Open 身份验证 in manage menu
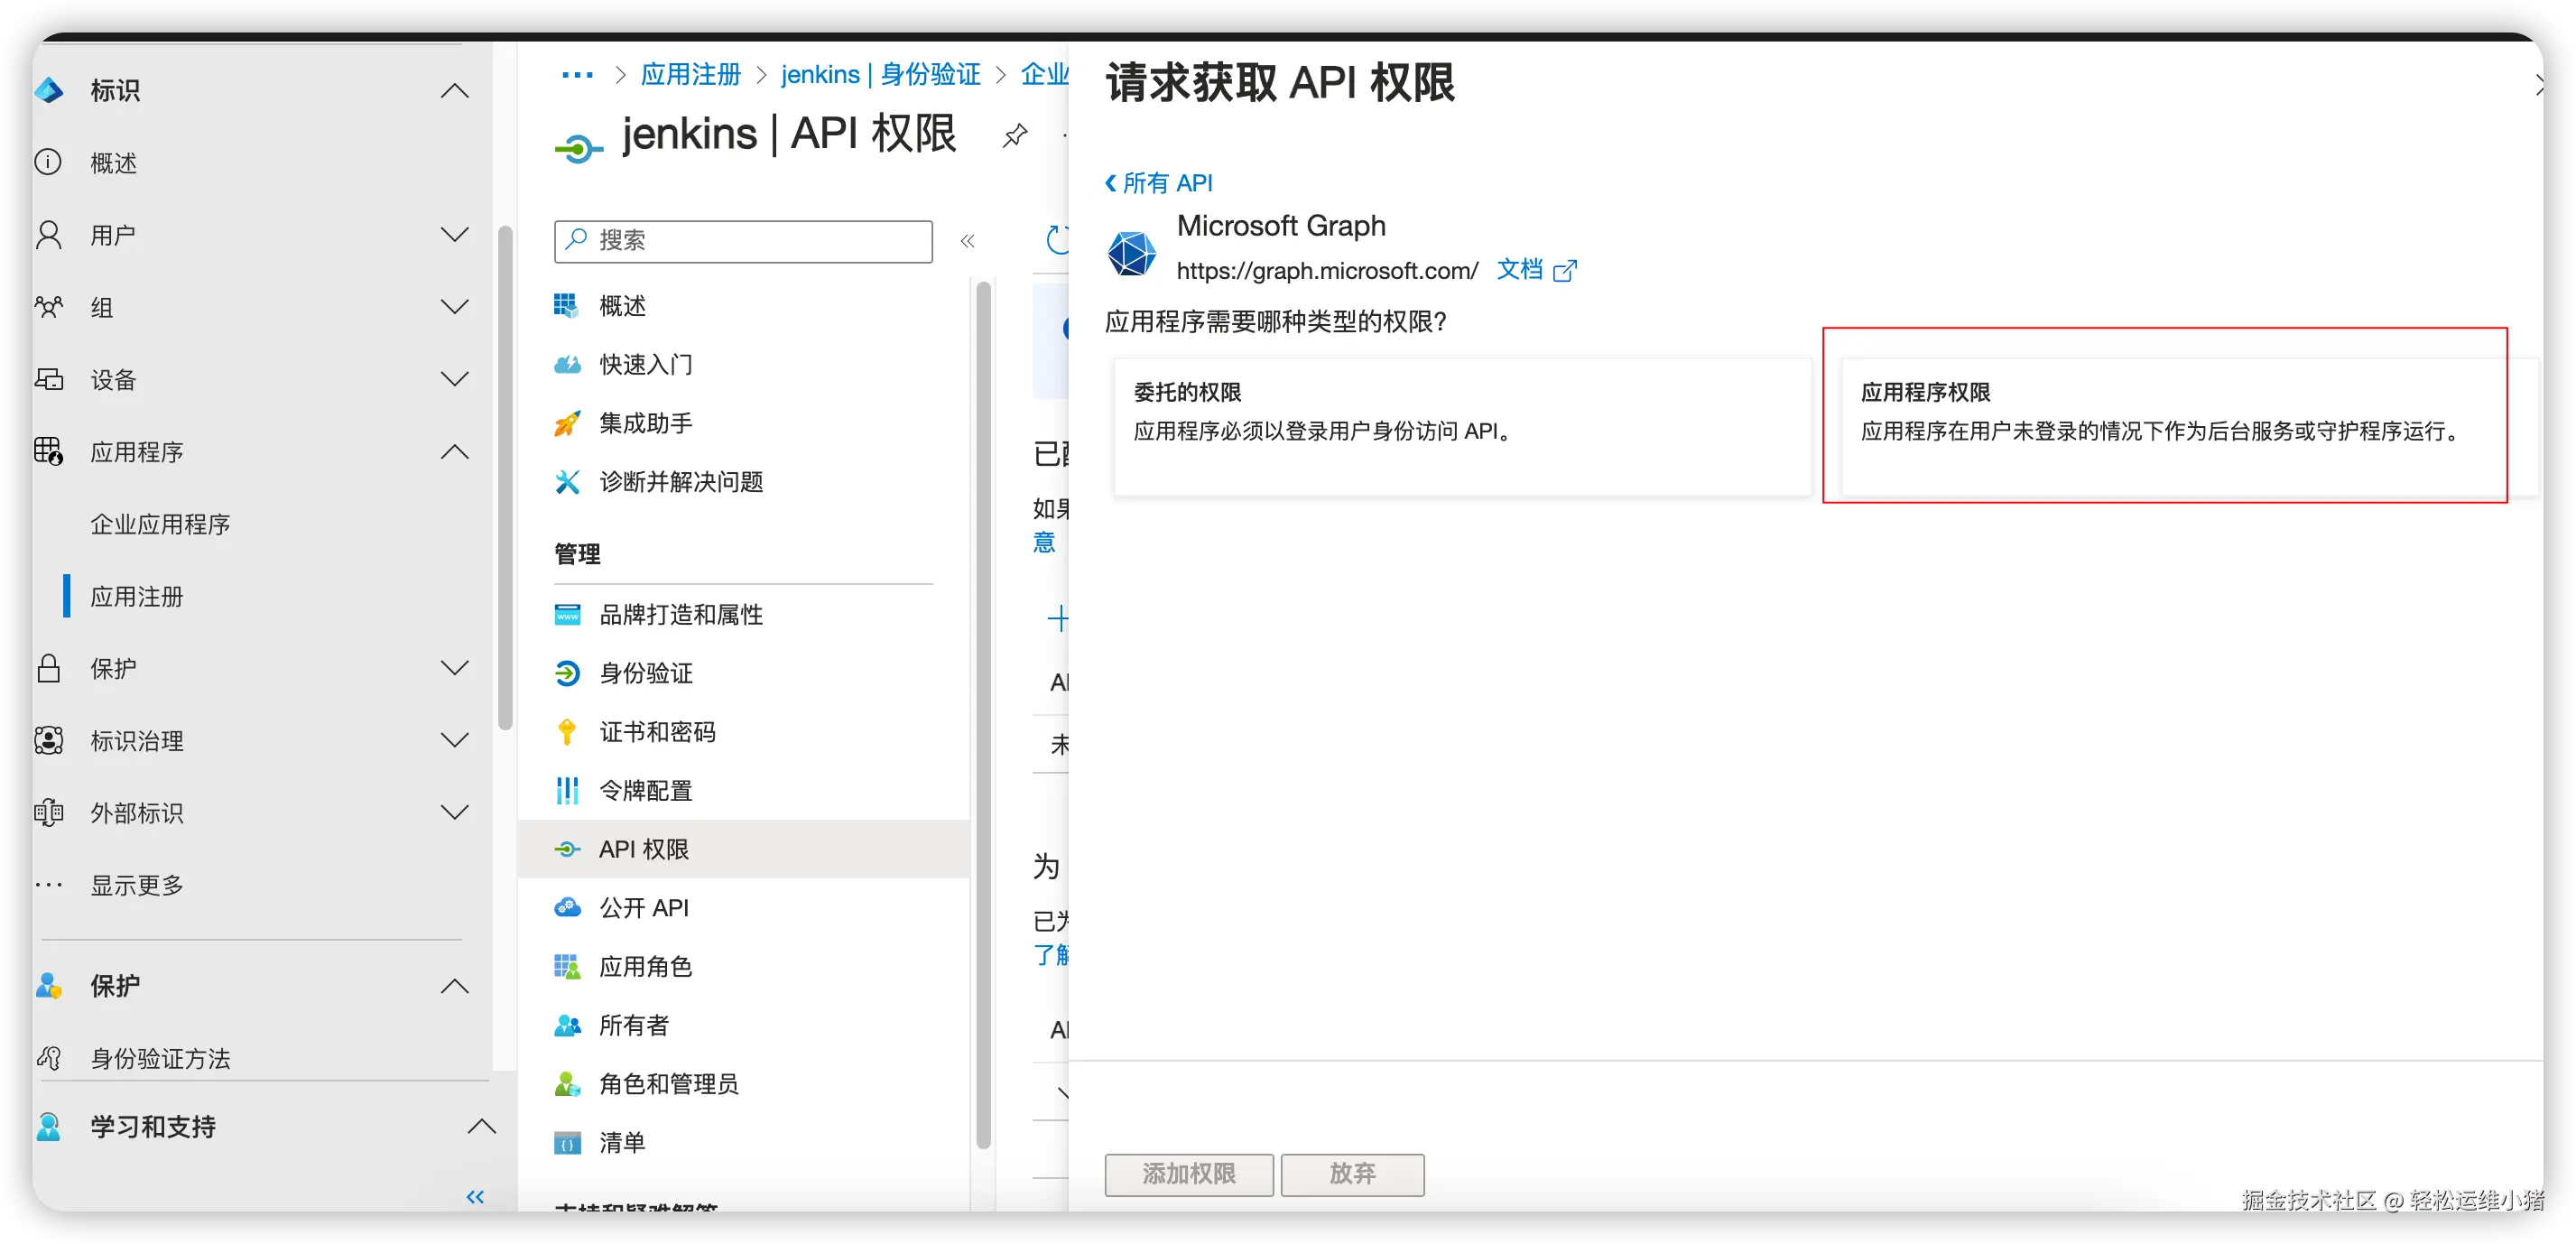The image size is (2576, 1244). pyautogui.click(x=646, y=673)
